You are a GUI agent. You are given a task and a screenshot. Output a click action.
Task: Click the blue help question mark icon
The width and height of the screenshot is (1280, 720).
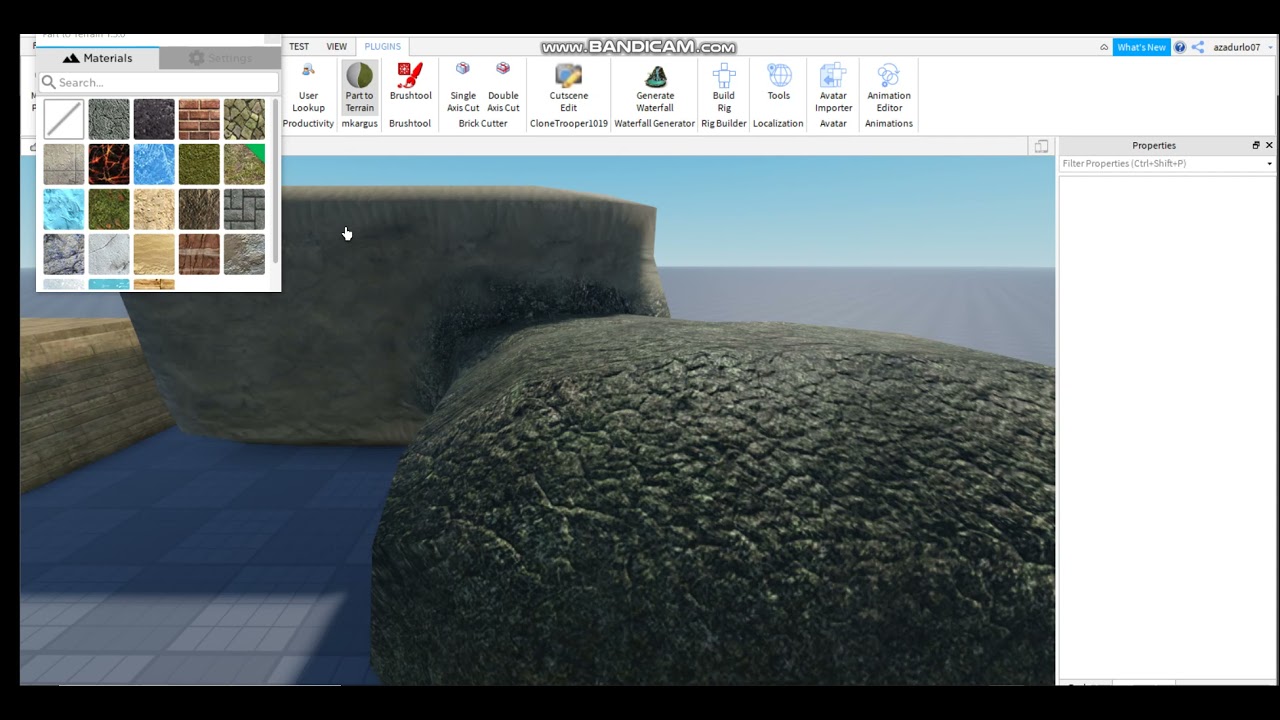[x=1180, y=47]
